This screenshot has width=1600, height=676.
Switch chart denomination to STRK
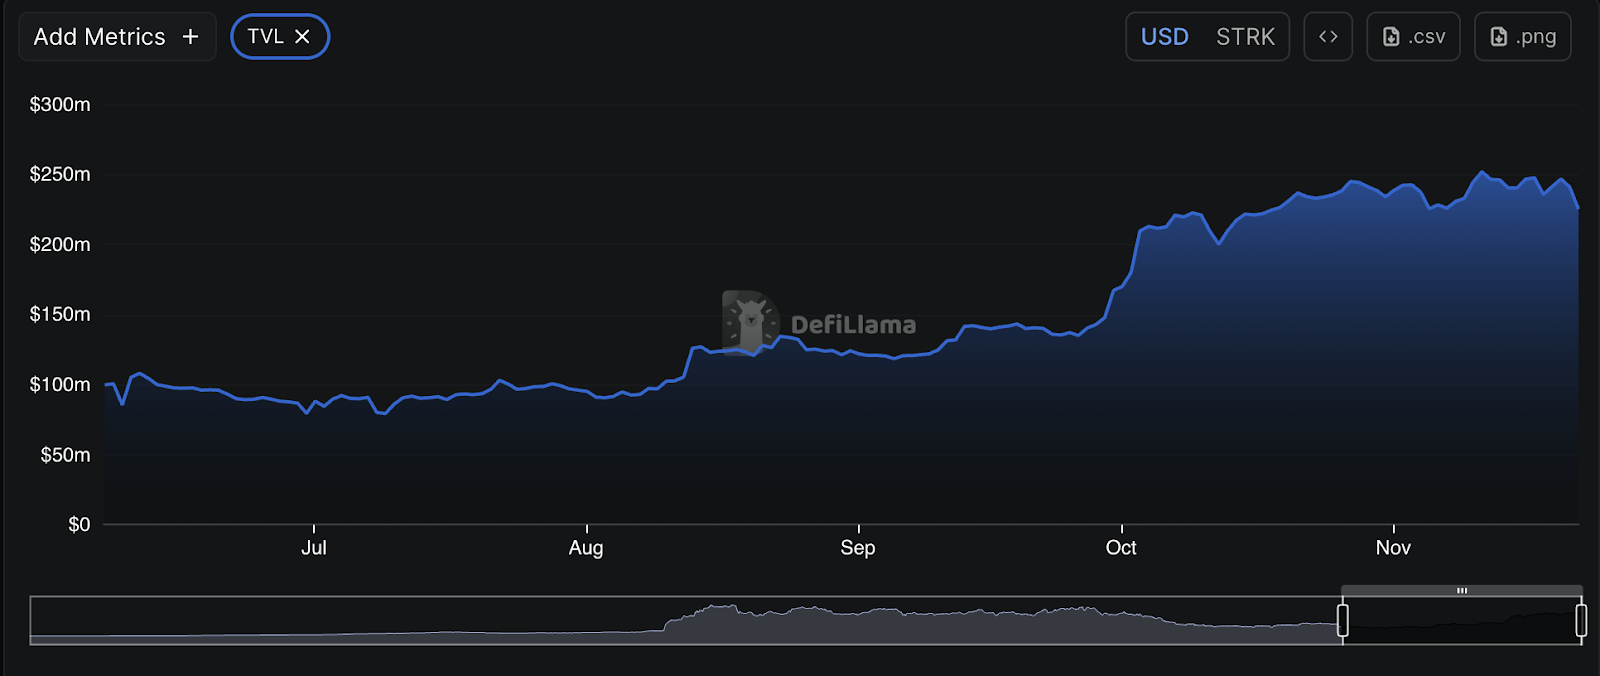pos(1244,37)
